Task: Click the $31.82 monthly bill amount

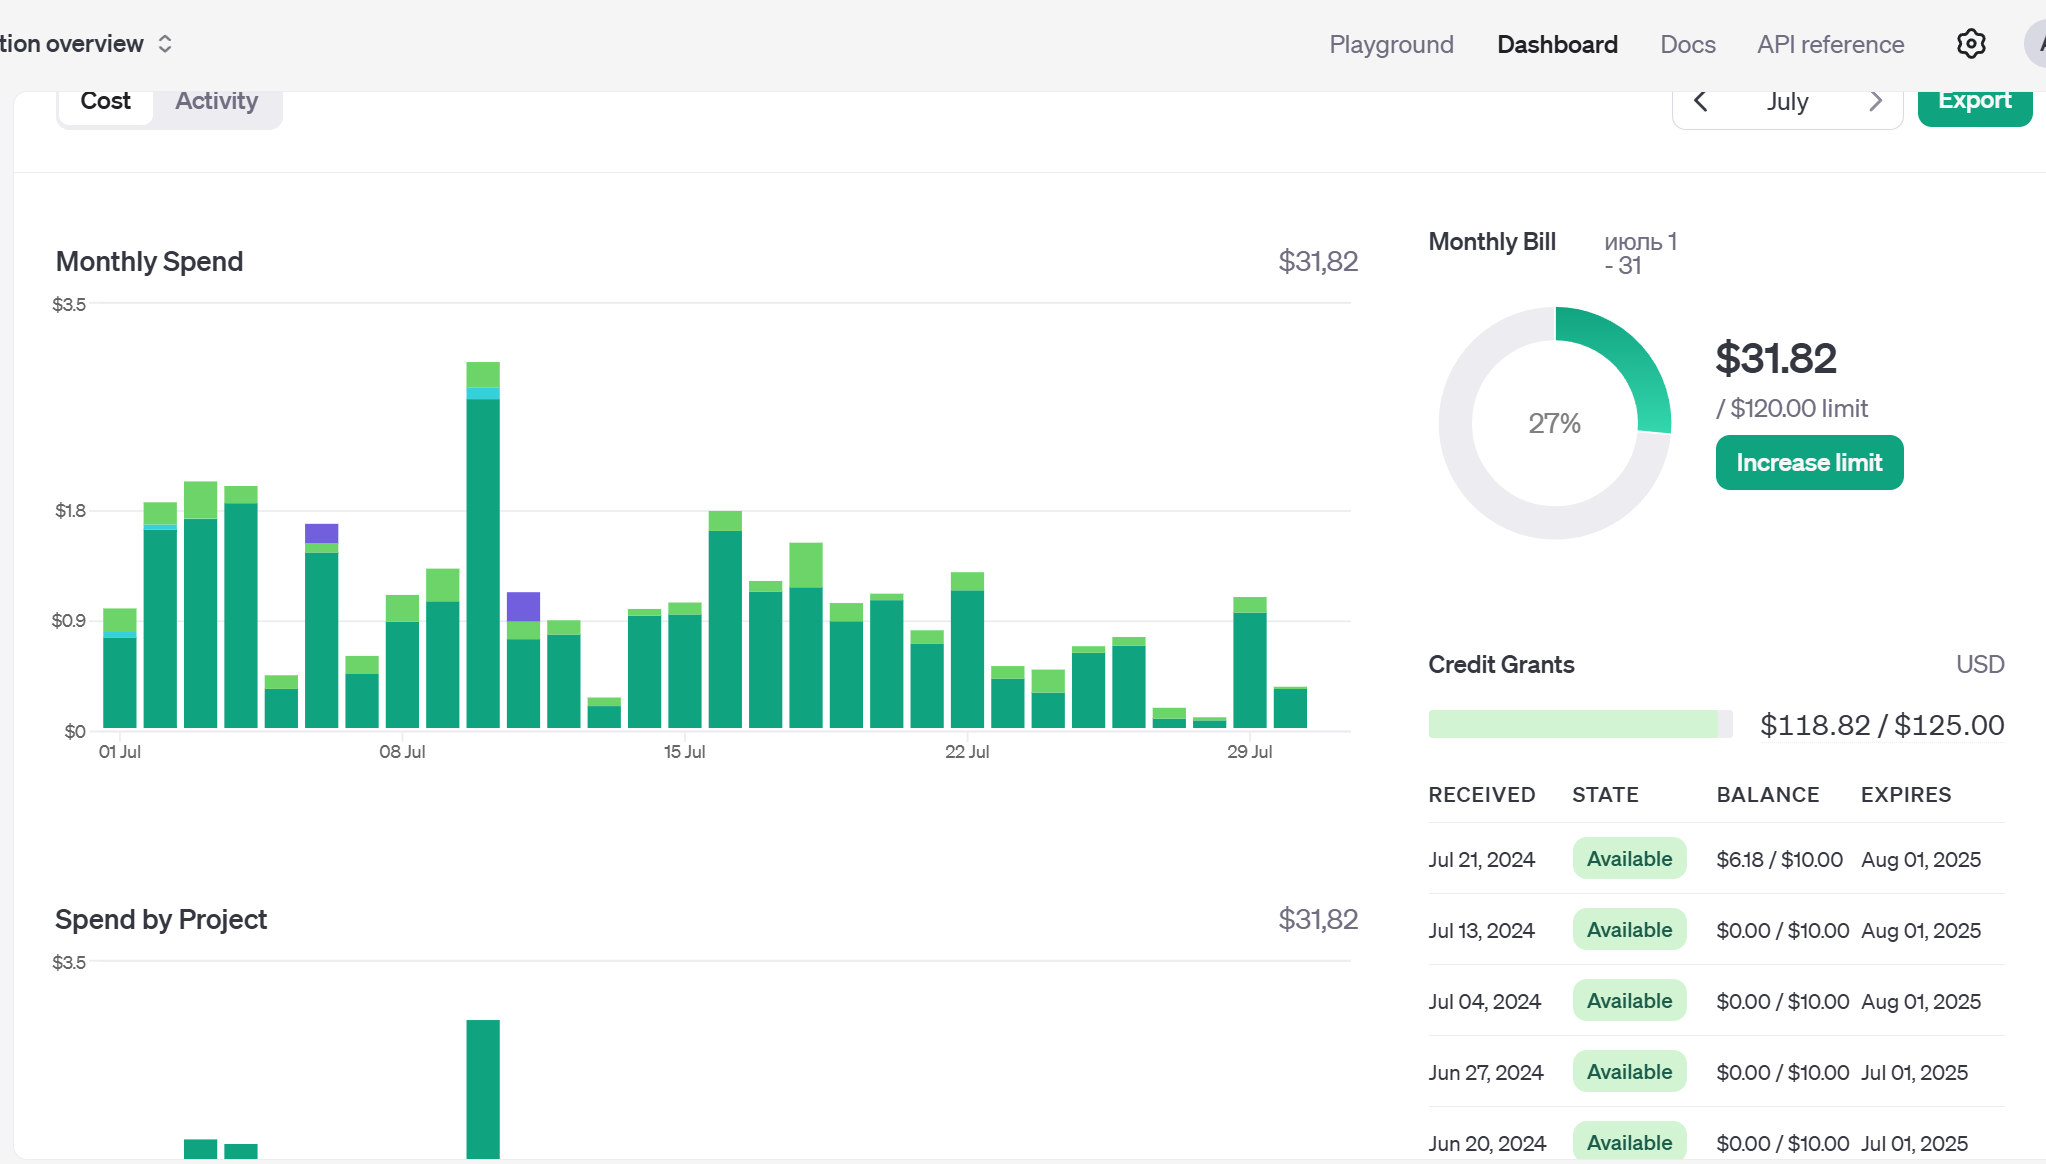Action: [1776, 358]
